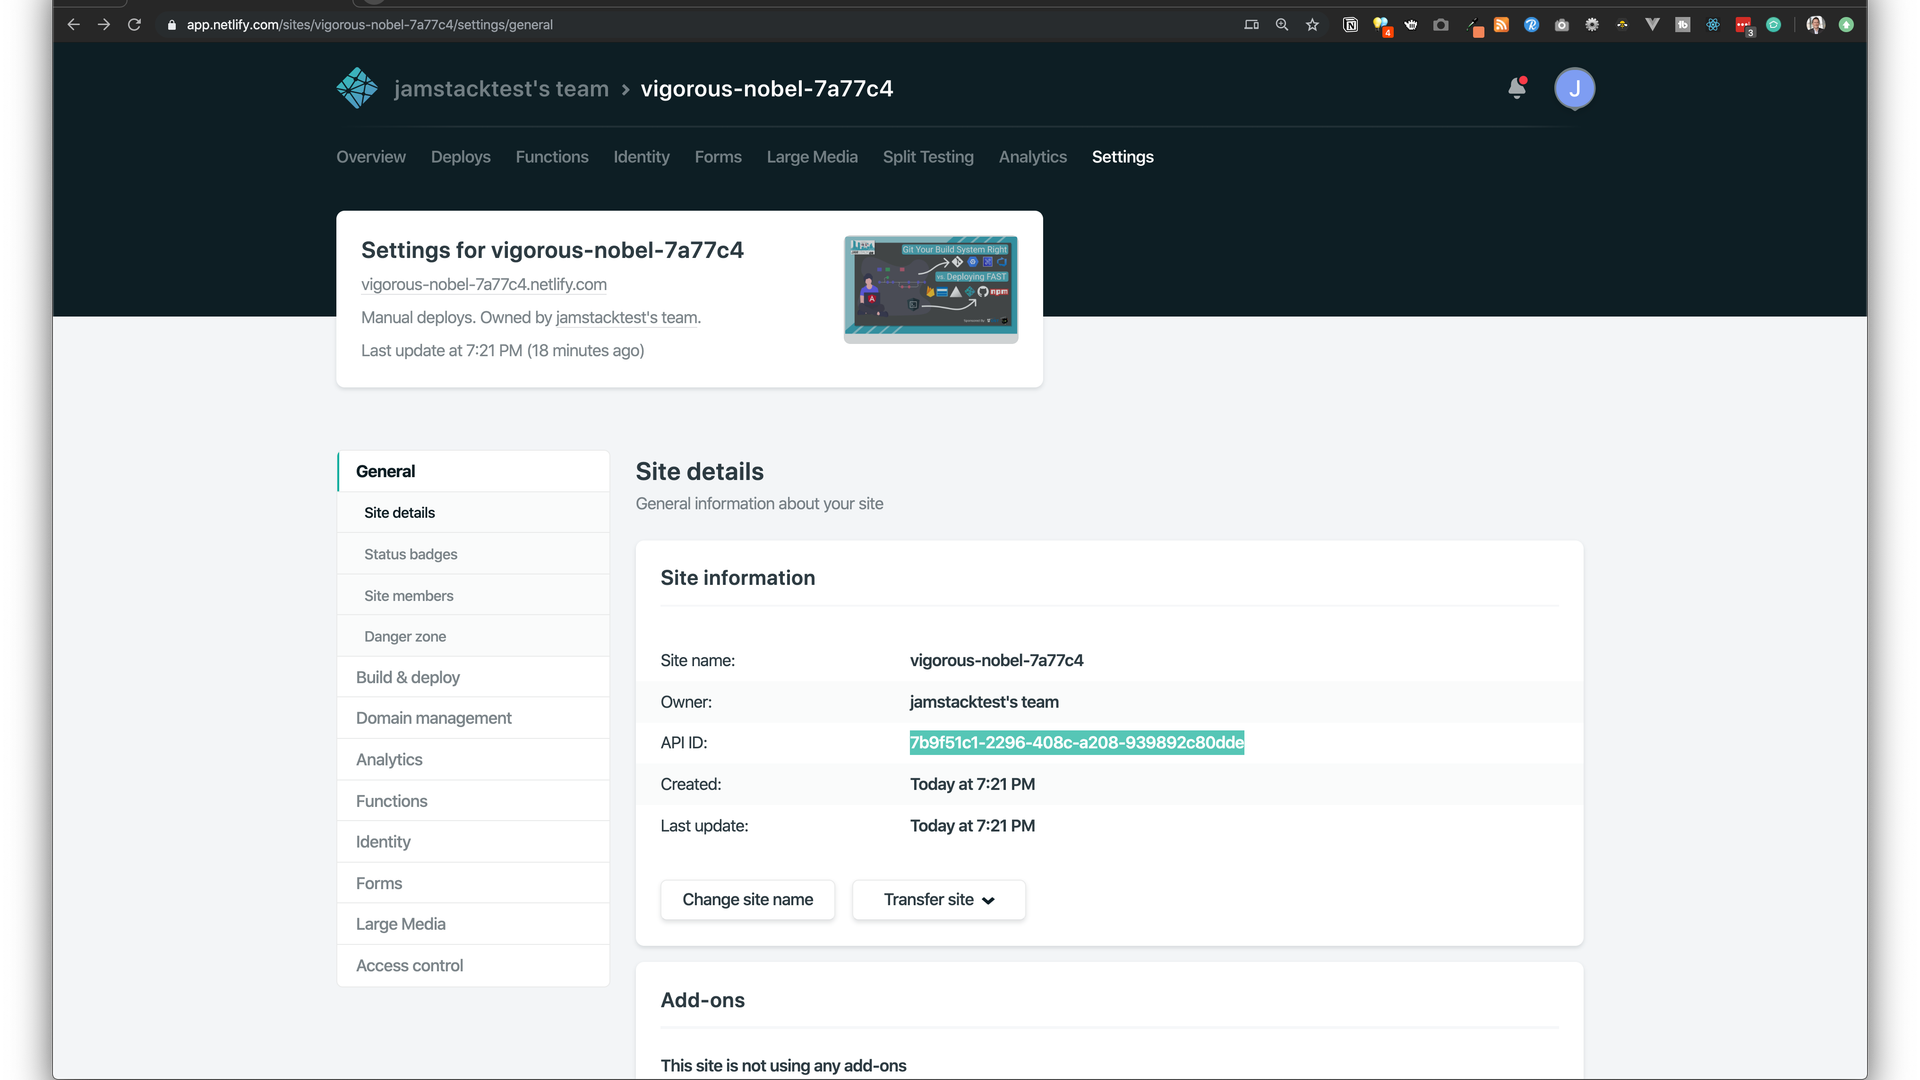This screenshot has width=1920, height=1080.
Task: Switch to the Deploys tab
Action: (460, 157)
